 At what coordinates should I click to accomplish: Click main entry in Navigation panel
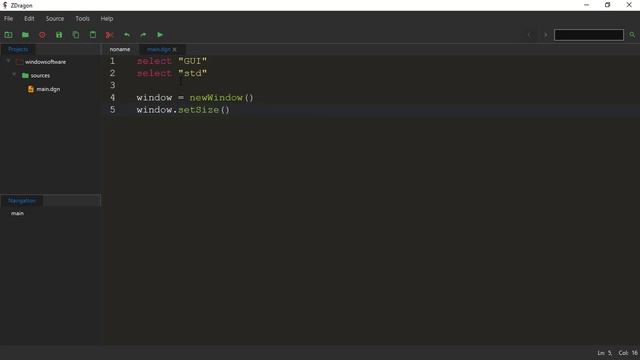pos(17,213)
